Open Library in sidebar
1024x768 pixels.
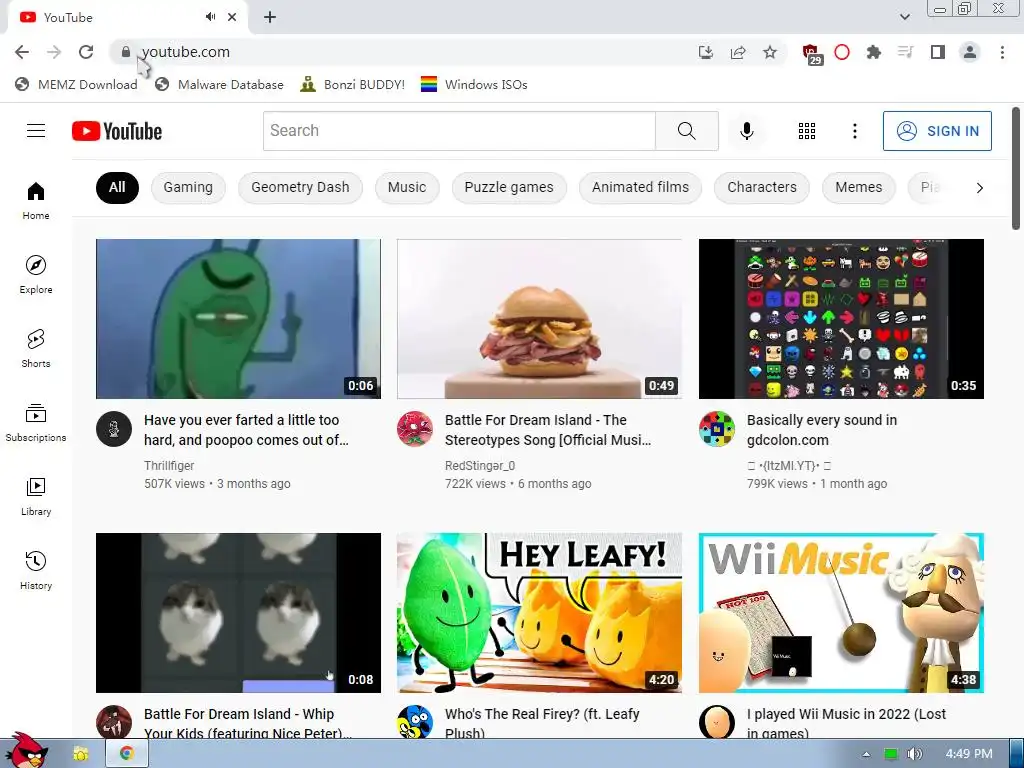pyautogui.click(x=36, y=496)
